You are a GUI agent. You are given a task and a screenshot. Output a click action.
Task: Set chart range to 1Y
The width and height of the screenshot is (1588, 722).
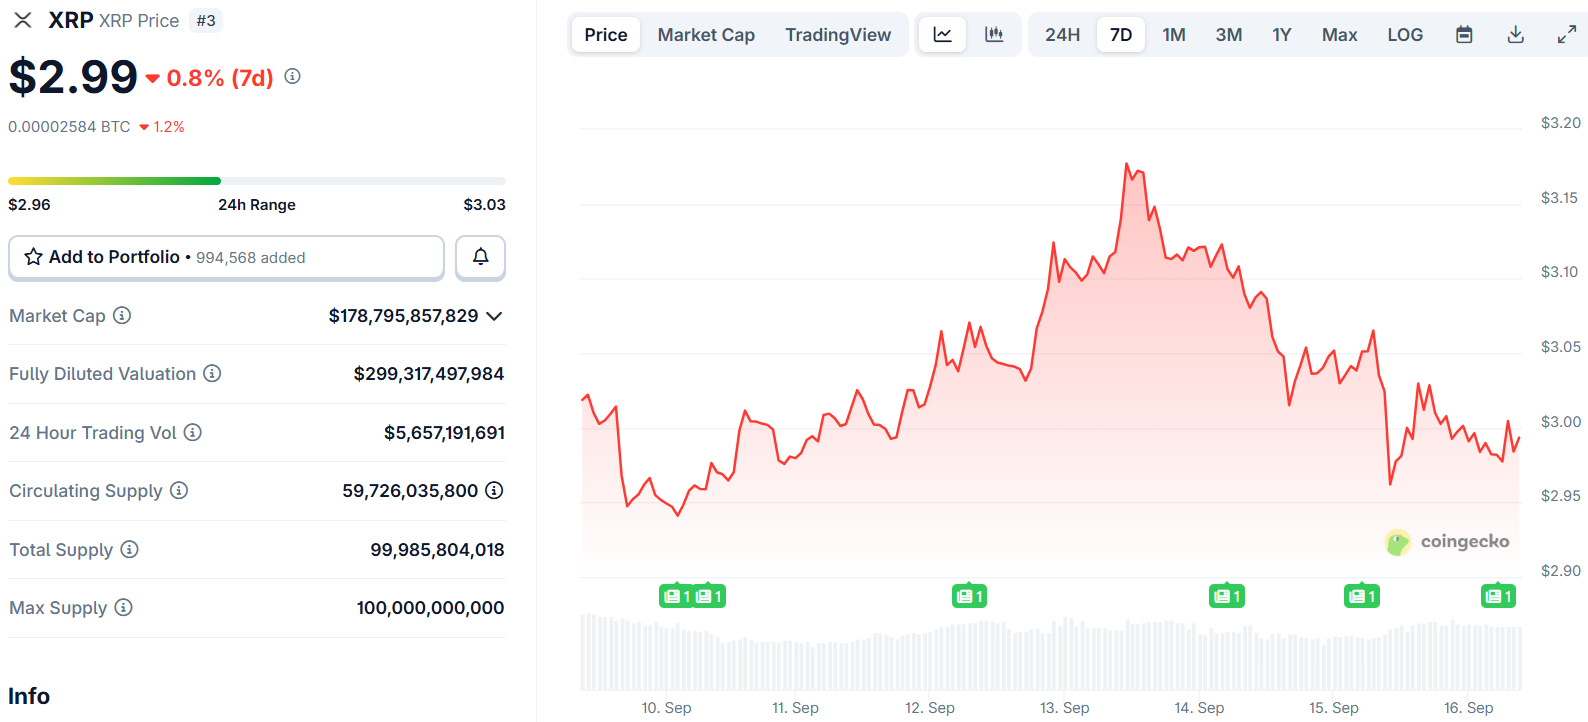pyautogui.click(x=1282, y=35)
